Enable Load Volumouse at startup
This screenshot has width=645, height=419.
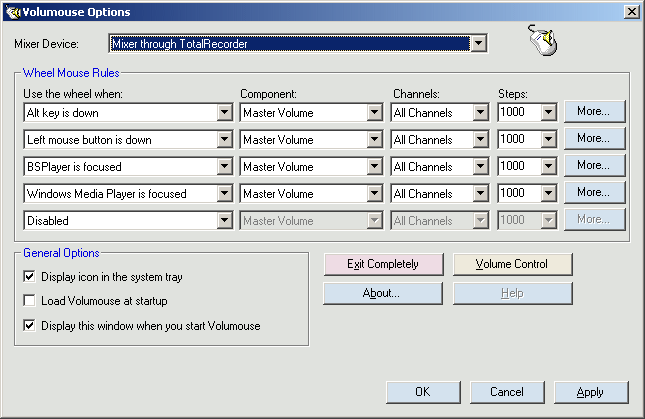[x=30, y=300]
